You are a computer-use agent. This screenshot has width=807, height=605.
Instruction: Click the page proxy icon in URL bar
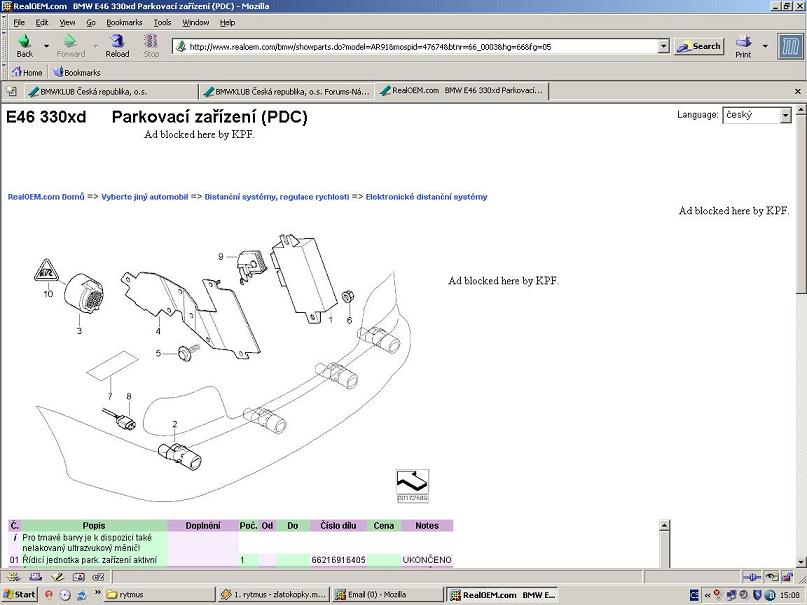[181, 47]
